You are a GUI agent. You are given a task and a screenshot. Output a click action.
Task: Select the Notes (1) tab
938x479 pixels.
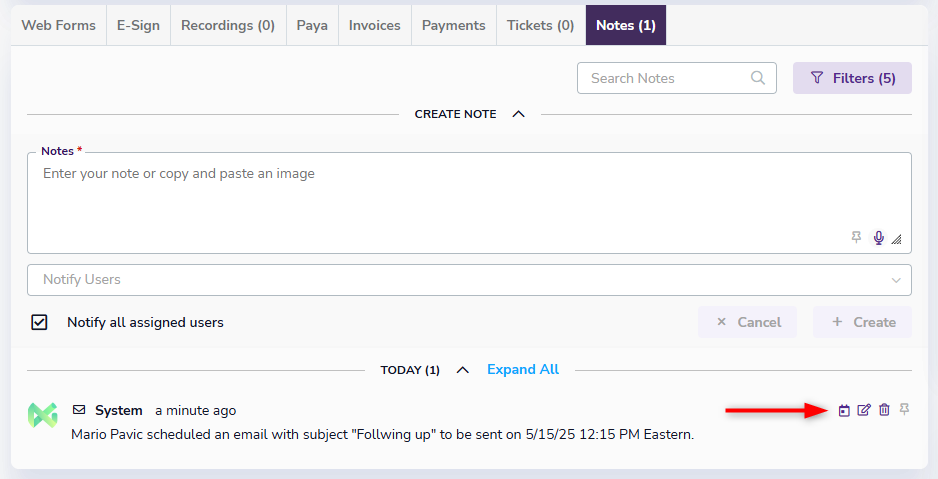[x=626, y=25]
